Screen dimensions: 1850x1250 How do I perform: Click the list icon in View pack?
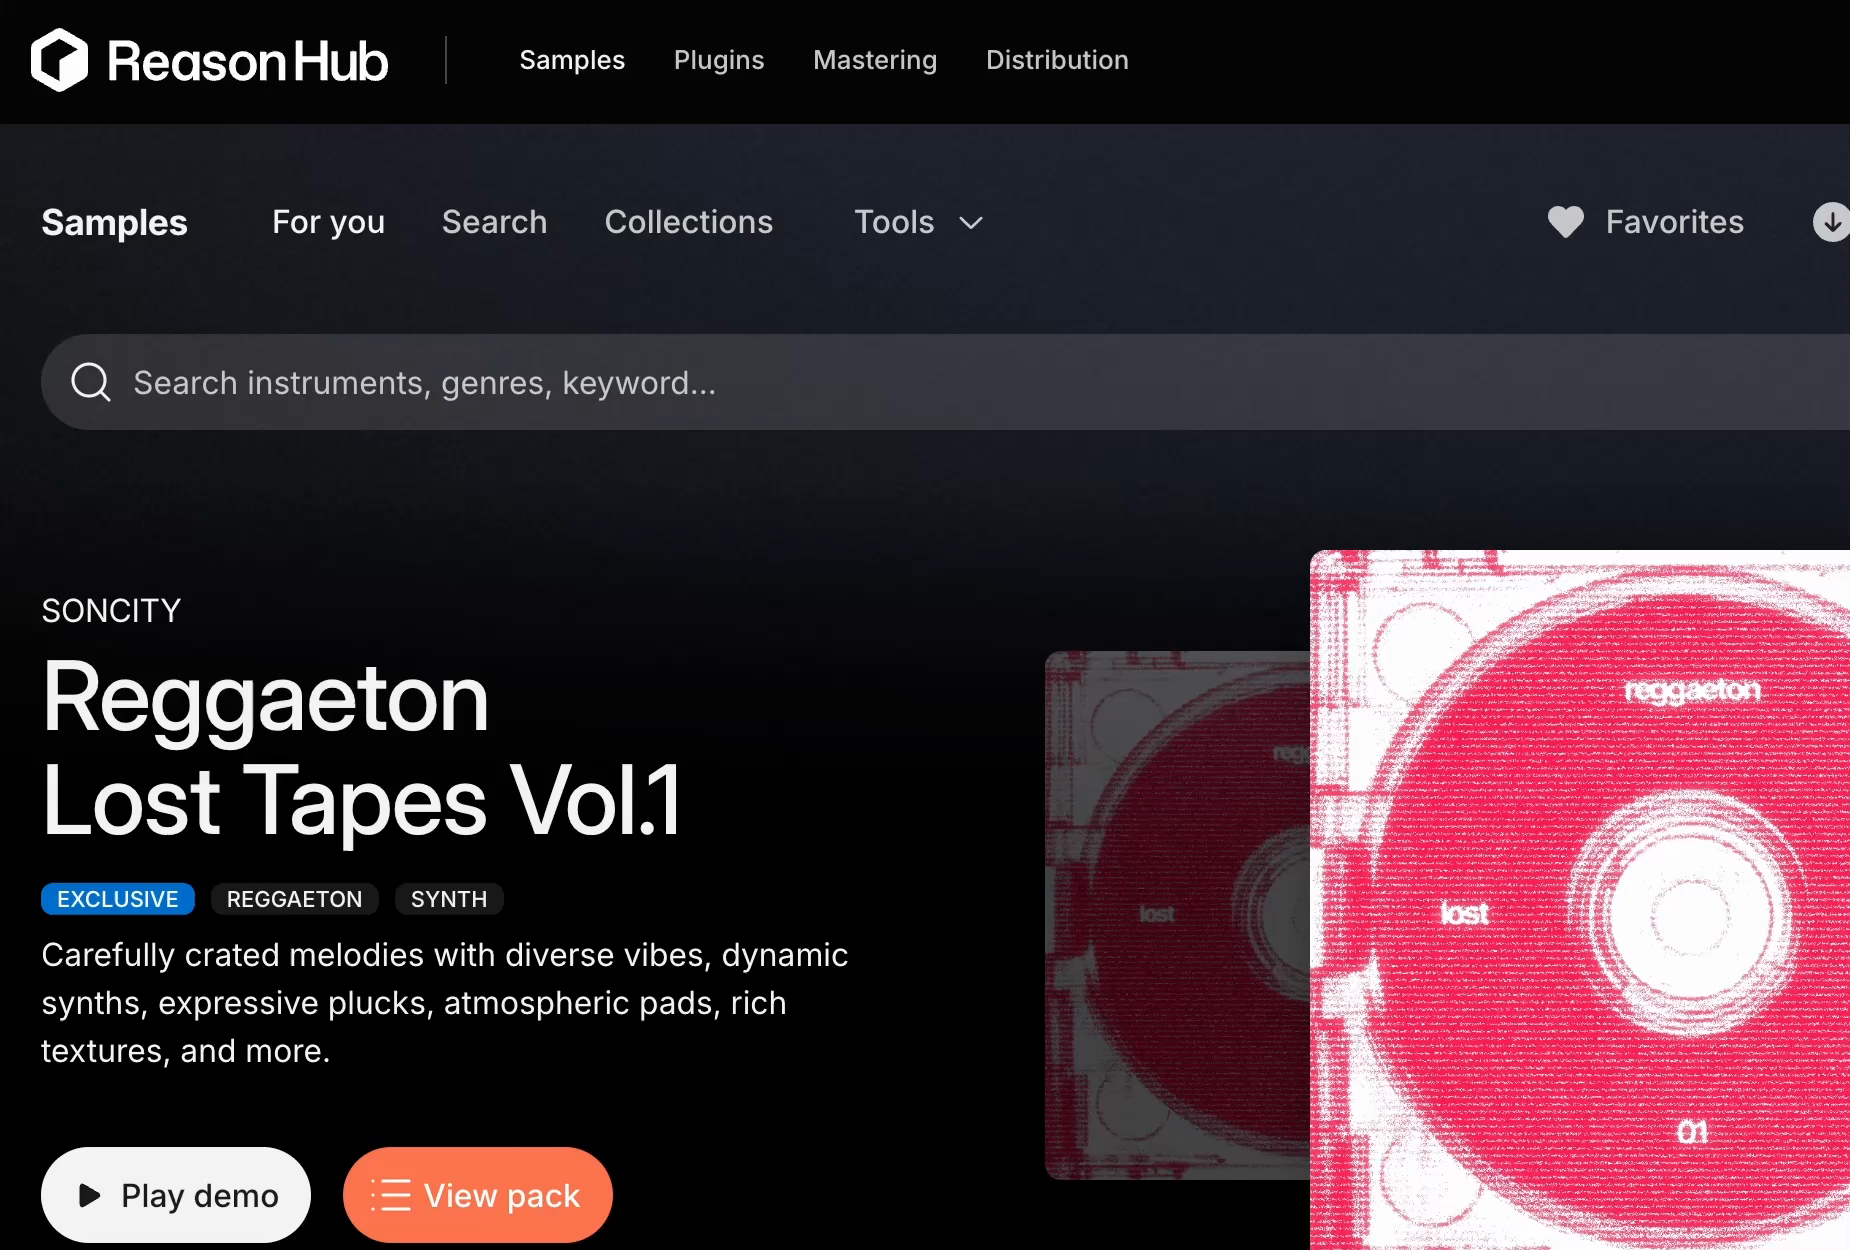point(391,1195)
